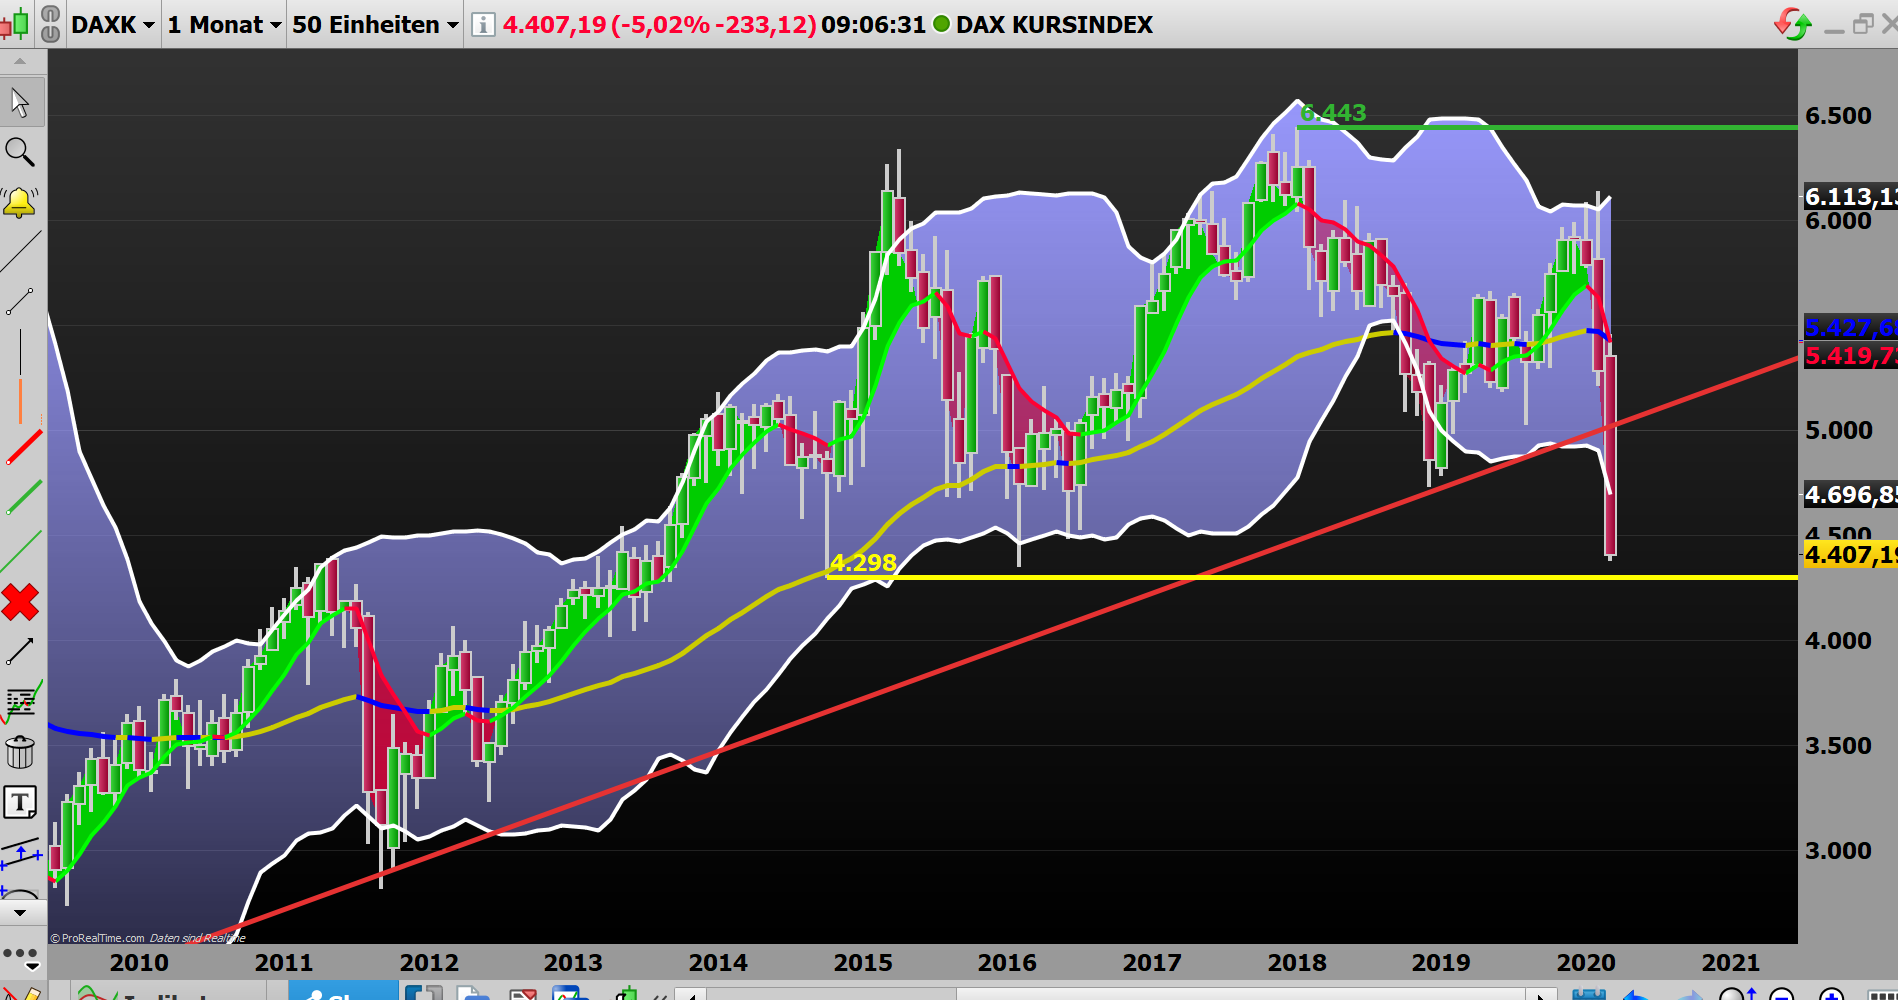Image resolution: width=1898 pixels, height=1000 pixels.
Task: Click the info button beside the price quote
Action: [483, 24]
